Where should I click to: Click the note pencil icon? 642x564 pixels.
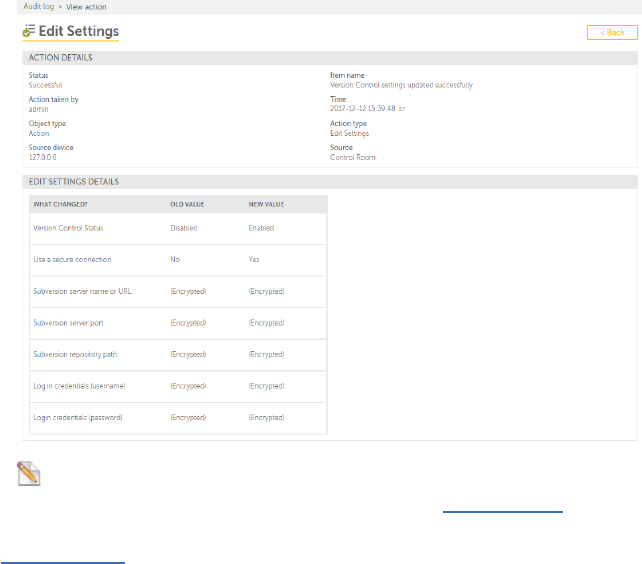(28, 472)
